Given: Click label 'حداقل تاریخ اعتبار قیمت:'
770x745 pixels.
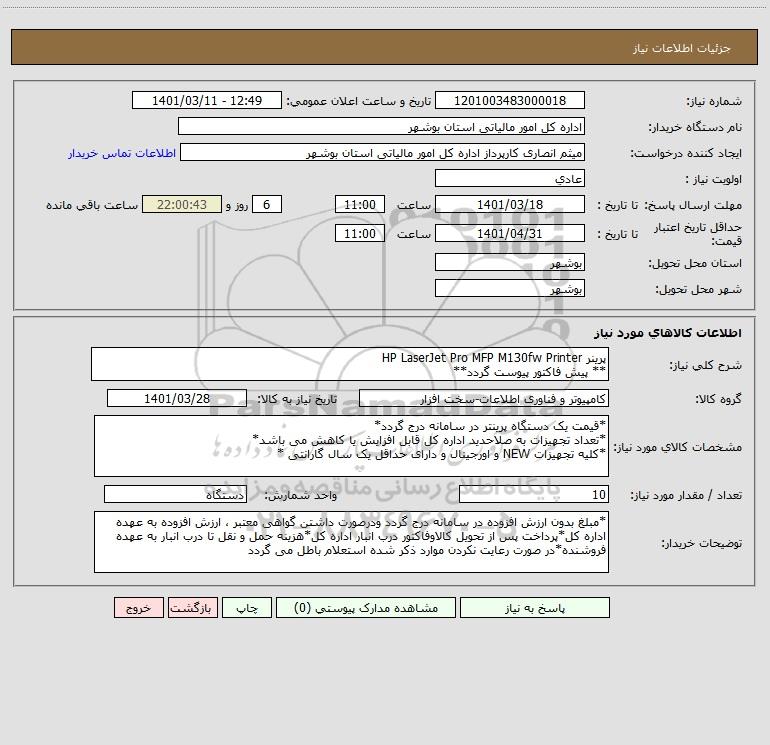Looking at the screenshot, I should click(697, 234).
